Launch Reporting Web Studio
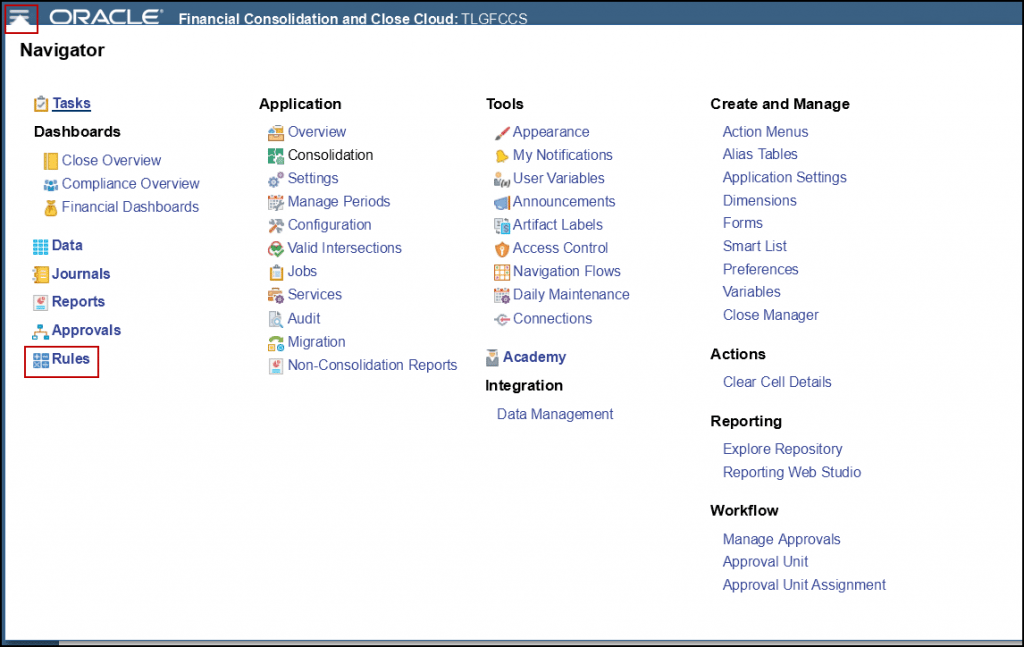 (x=792, y=472)
